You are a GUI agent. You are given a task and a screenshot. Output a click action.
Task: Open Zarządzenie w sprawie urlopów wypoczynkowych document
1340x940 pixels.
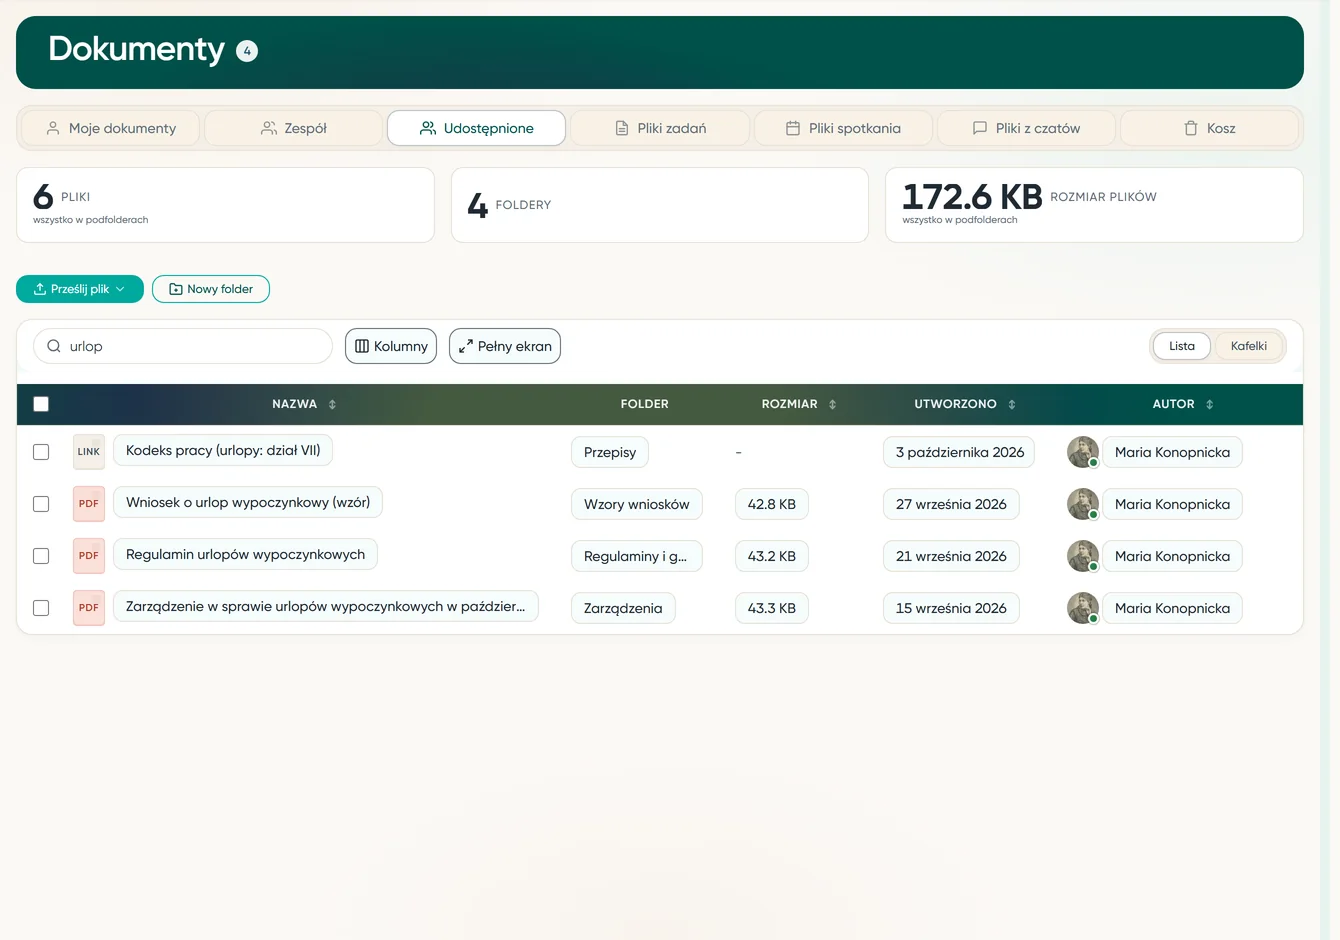pos(326,606)
